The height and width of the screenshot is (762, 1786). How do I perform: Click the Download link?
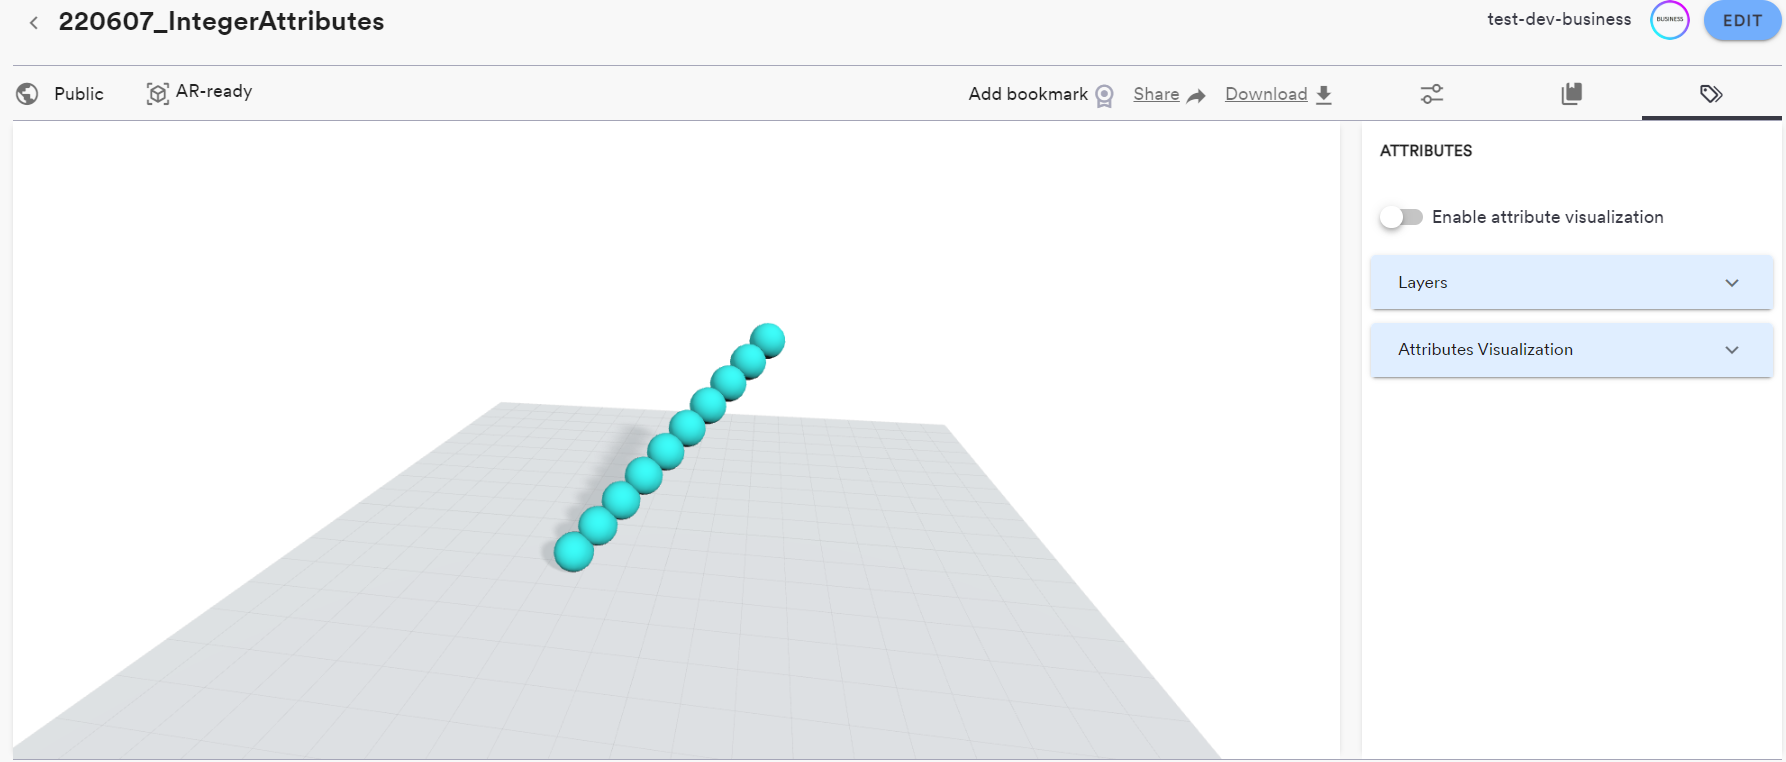(x=1266, y=94)
